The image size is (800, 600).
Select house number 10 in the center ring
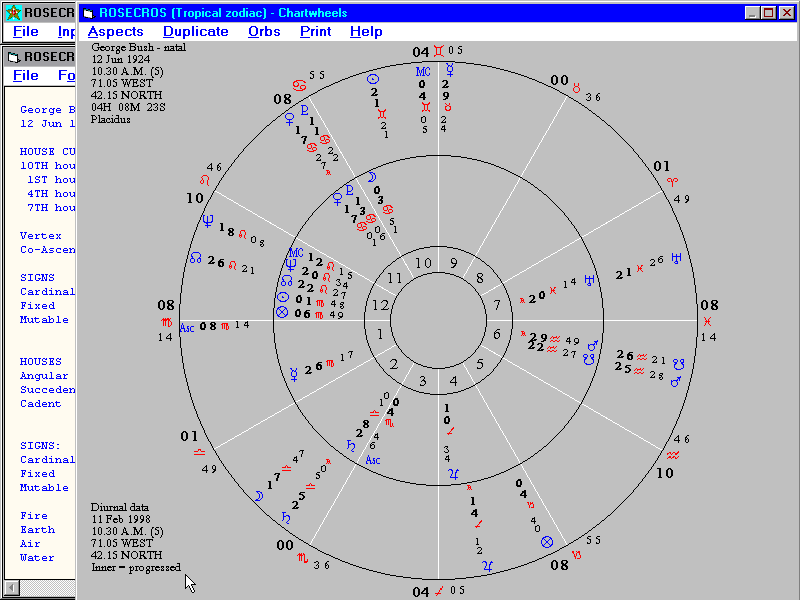point(423,263)
